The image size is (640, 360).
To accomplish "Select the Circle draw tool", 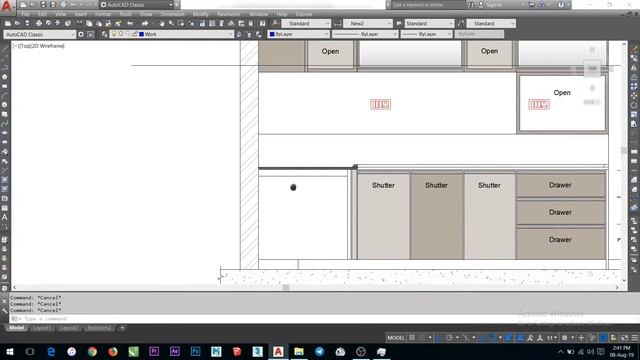I will click(x=4, y=105).
